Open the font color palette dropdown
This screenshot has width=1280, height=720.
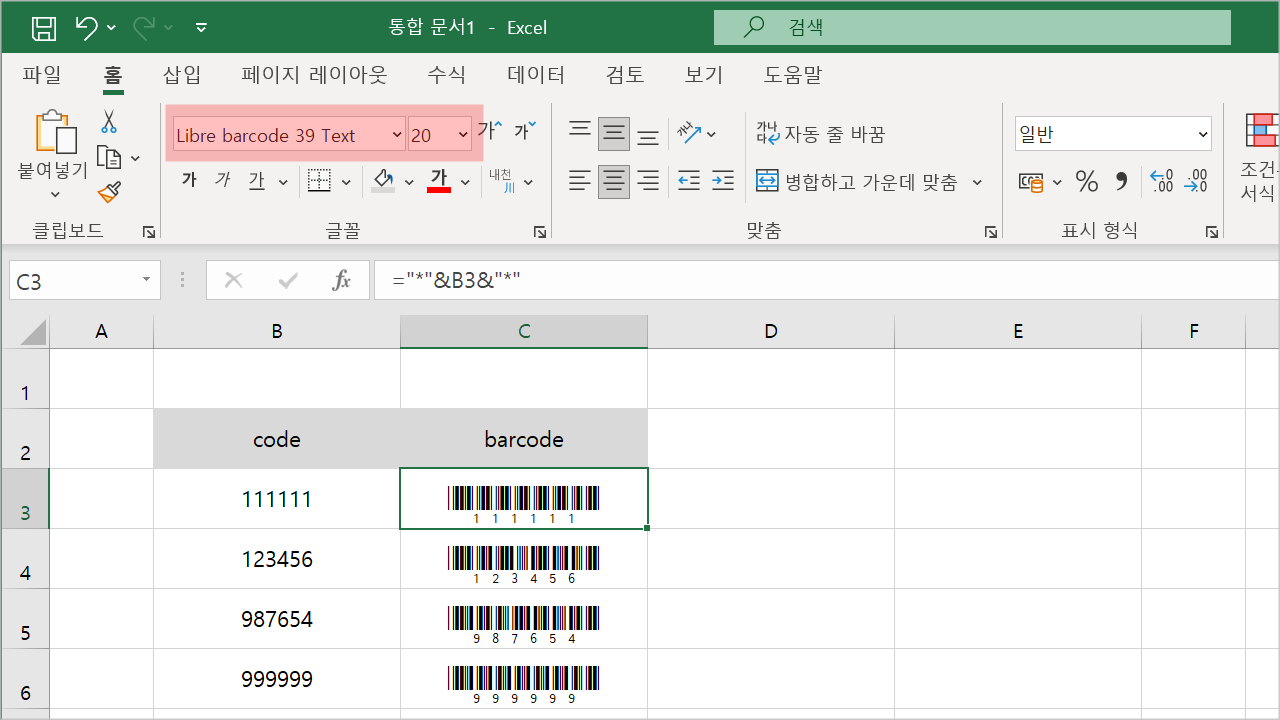465,182
